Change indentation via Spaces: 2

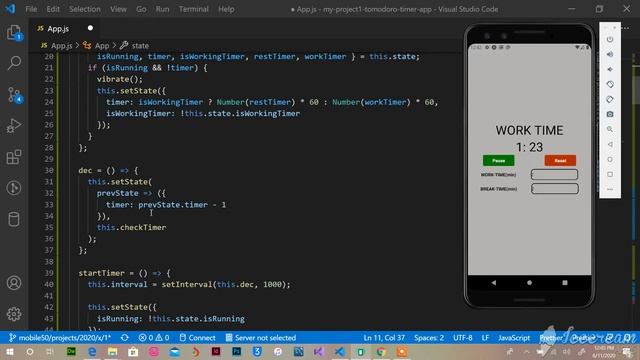coord(429,338)
